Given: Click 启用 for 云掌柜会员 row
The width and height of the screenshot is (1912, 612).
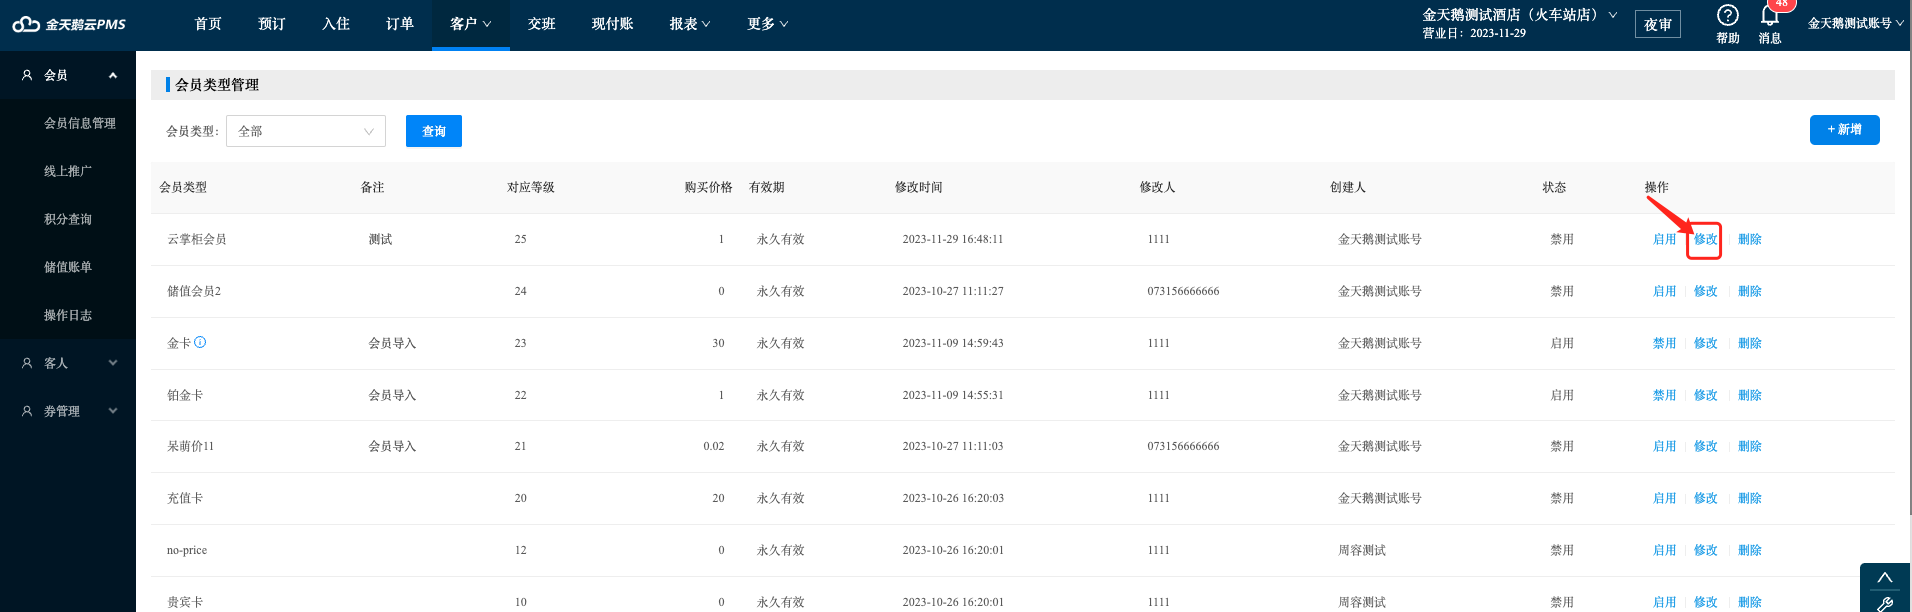Looking at the screenshot, I should click(x=1664, y=239).
